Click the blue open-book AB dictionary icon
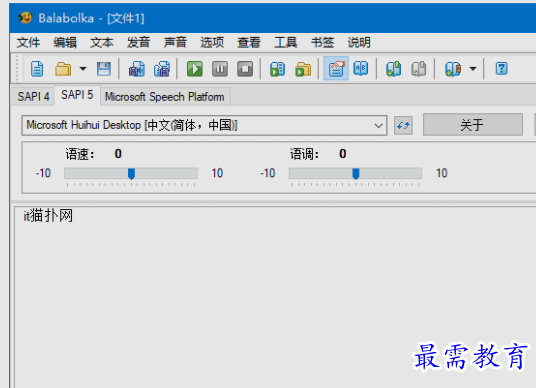 pyautogui.click(x=361, y=68)
